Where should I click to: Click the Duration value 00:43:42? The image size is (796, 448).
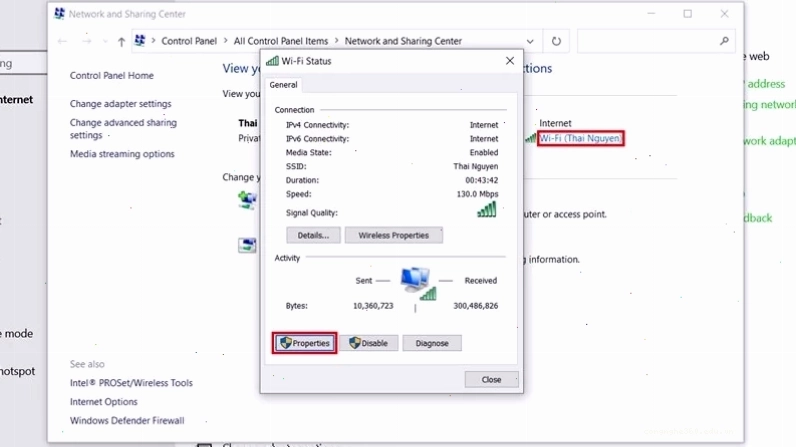[x=482, y=180]
